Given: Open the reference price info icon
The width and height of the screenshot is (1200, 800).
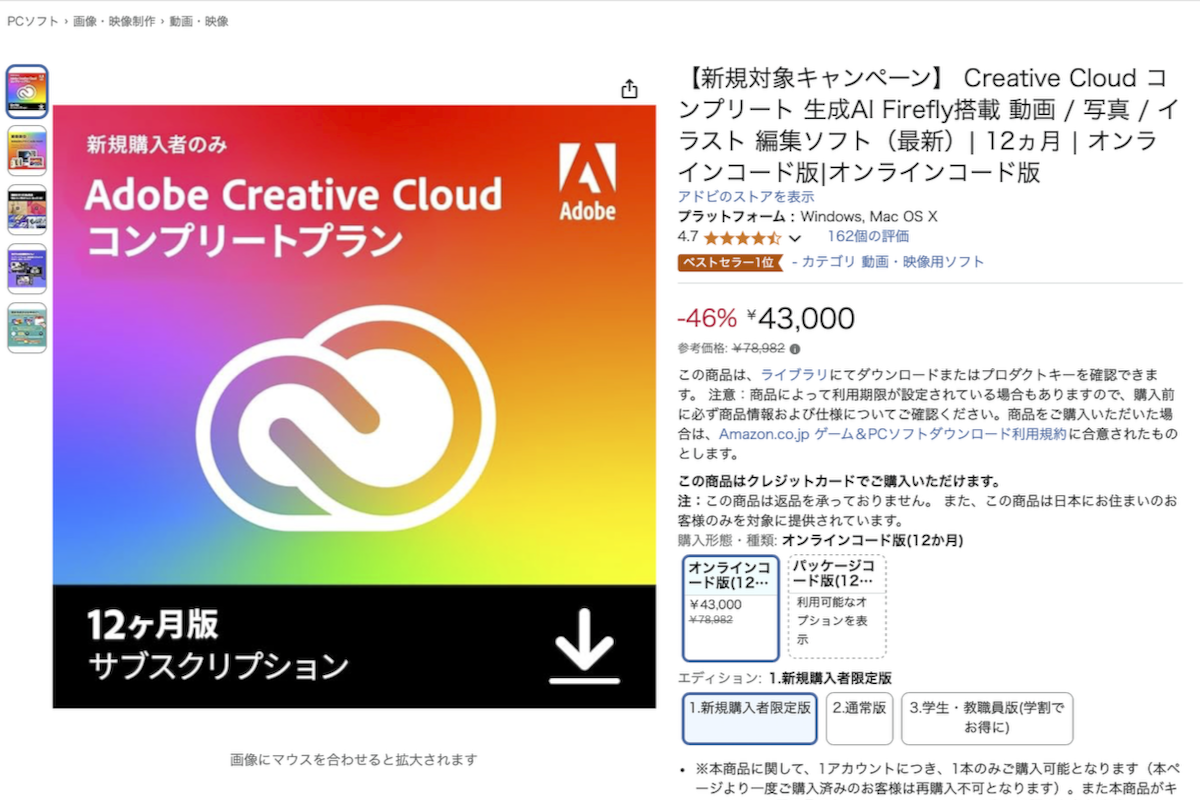Looking at the screenshot, I should click(x=795, y=349).
